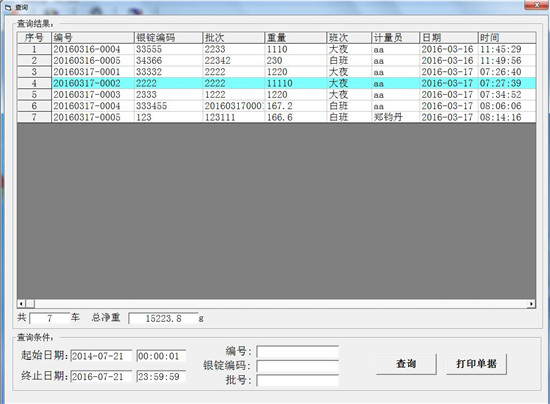This screenshot has width=550, height=404.
Task: Select row number 5 header cell
Action: [x=34, y=95]
